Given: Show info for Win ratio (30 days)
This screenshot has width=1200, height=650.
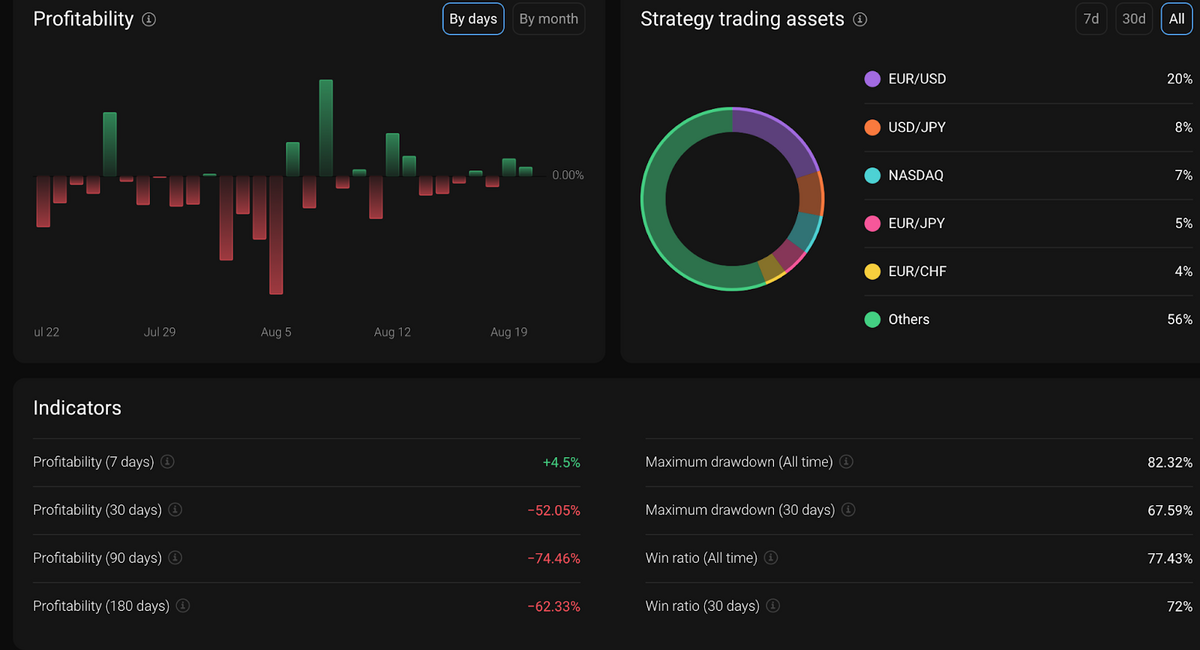Looking at the screenshot, I should 773,606.
